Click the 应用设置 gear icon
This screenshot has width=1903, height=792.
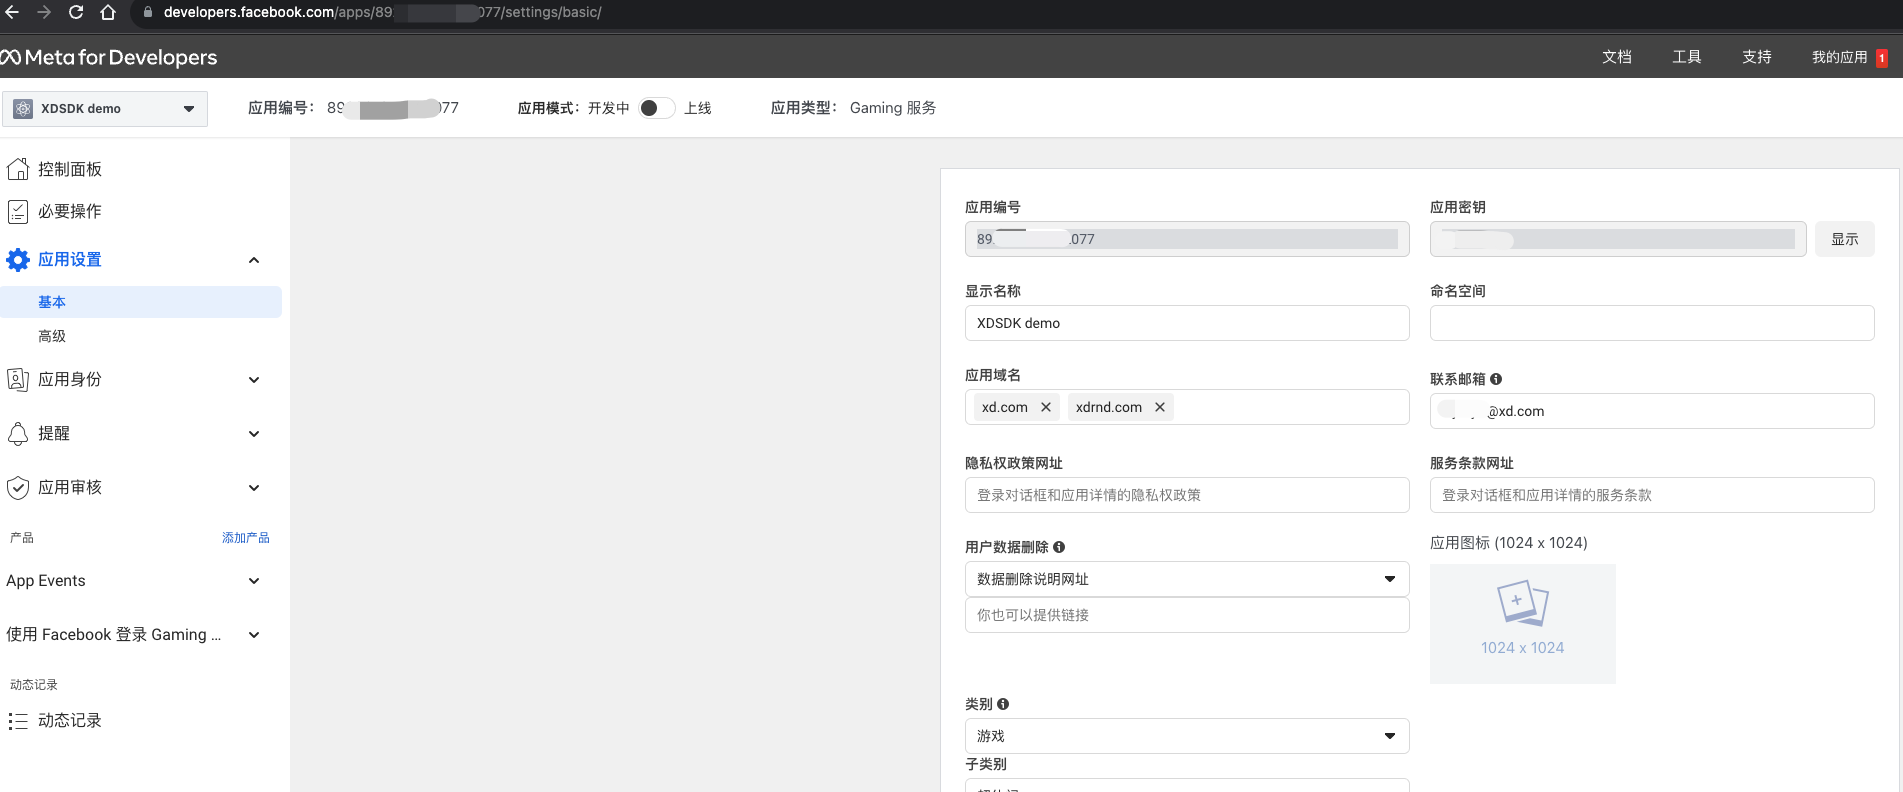pos(17,259)
